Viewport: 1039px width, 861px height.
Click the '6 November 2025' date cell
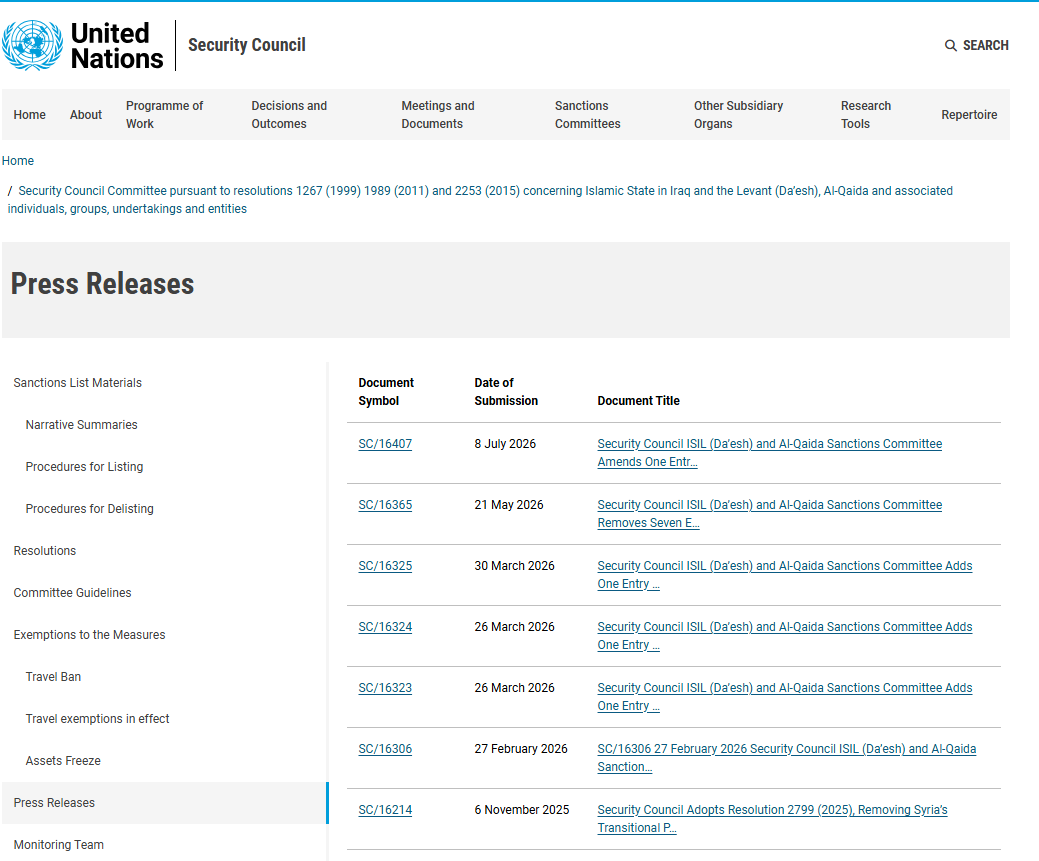pyautogui.click(x=521, y=810)
